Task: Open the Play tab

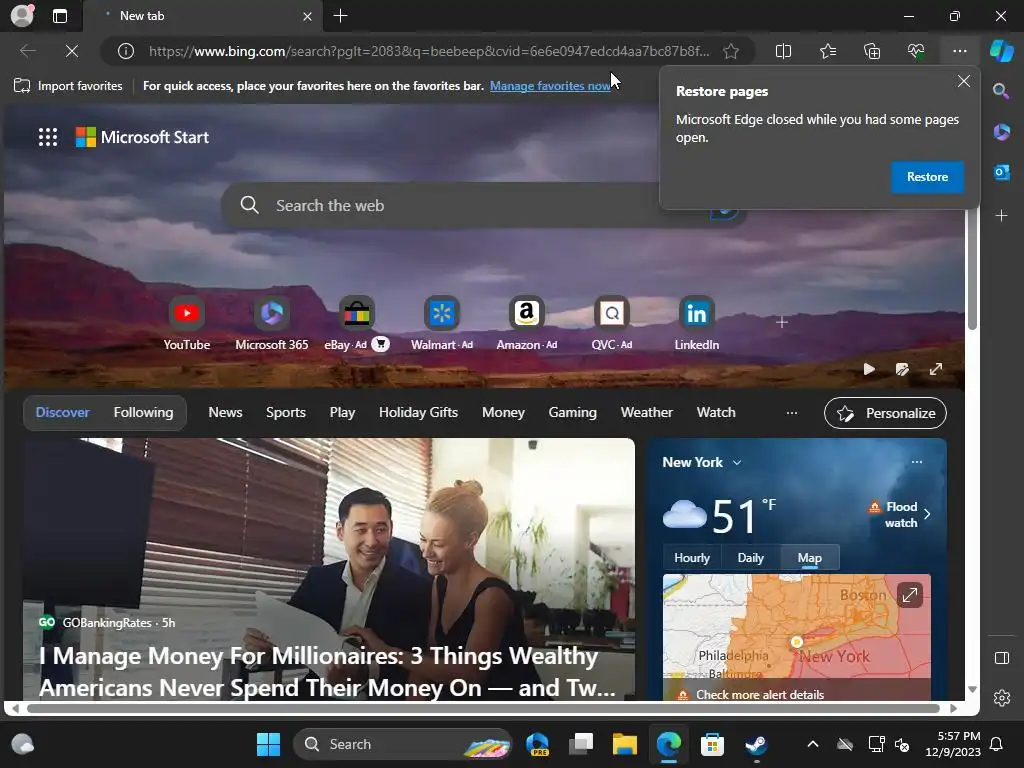Action: 342,413
